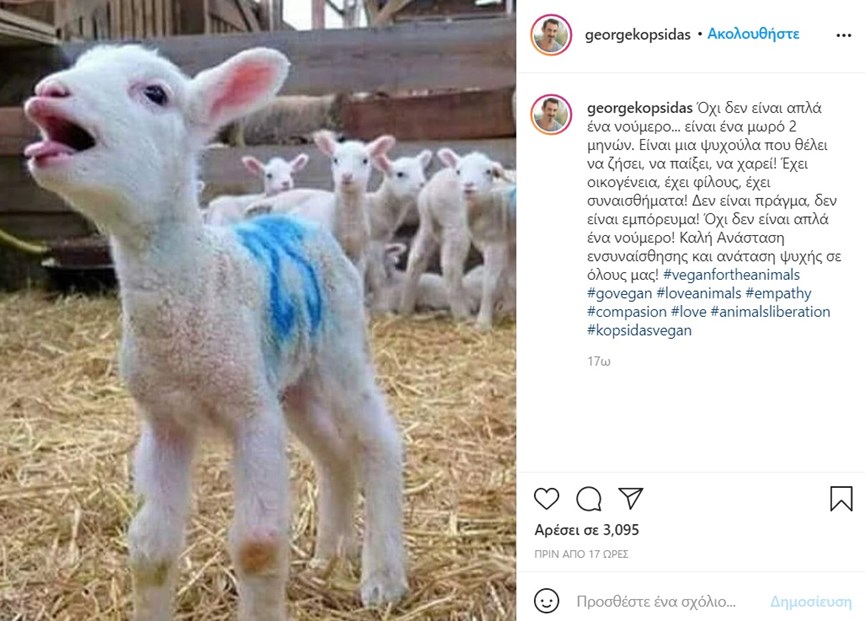865x621 pixels.
Task: Save the post with bookmark icon
Action: point(841,499)
